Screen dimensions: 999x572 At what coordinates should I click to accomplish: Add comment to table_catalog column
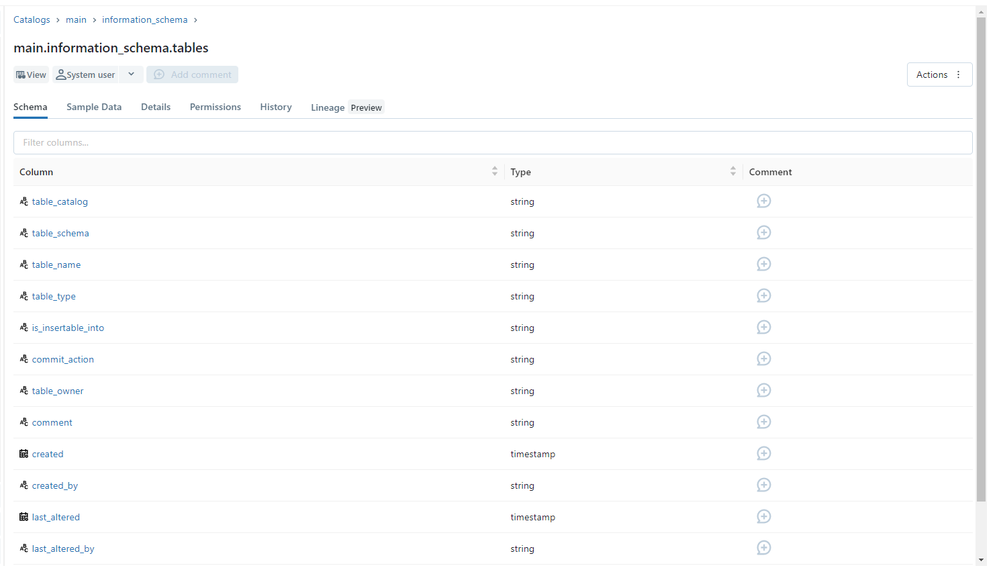coord(763,201)
